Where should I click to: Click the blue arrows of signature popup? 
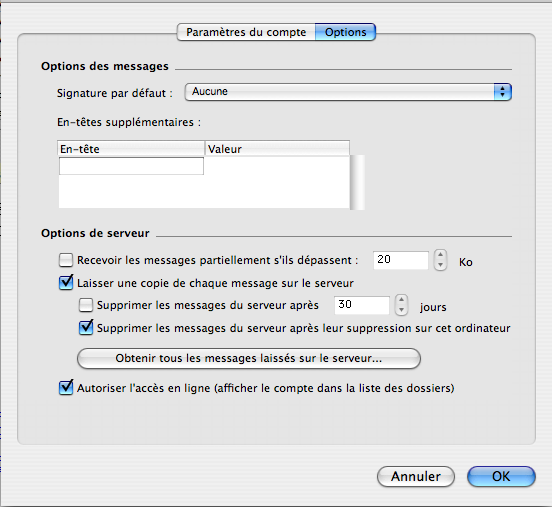tap(502, 92)
